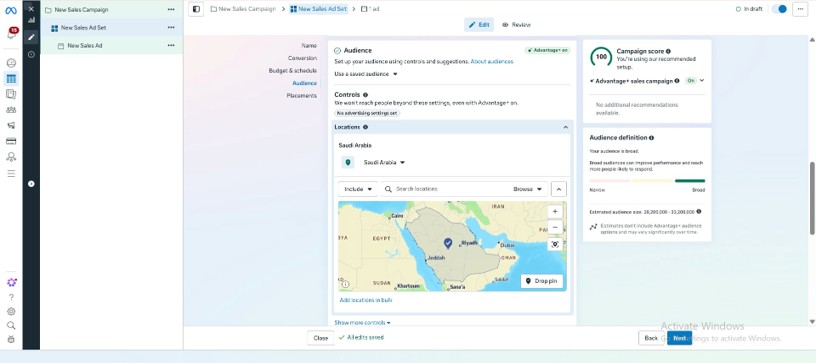
Task: Click the bug report icon
Action: [11, 340]
